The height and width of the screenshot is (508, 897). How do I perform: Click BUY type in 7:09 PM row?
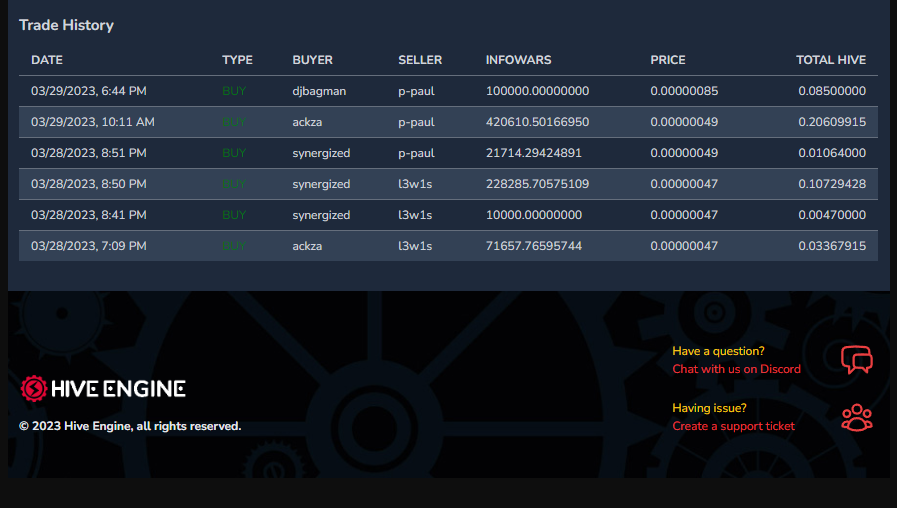234,245
